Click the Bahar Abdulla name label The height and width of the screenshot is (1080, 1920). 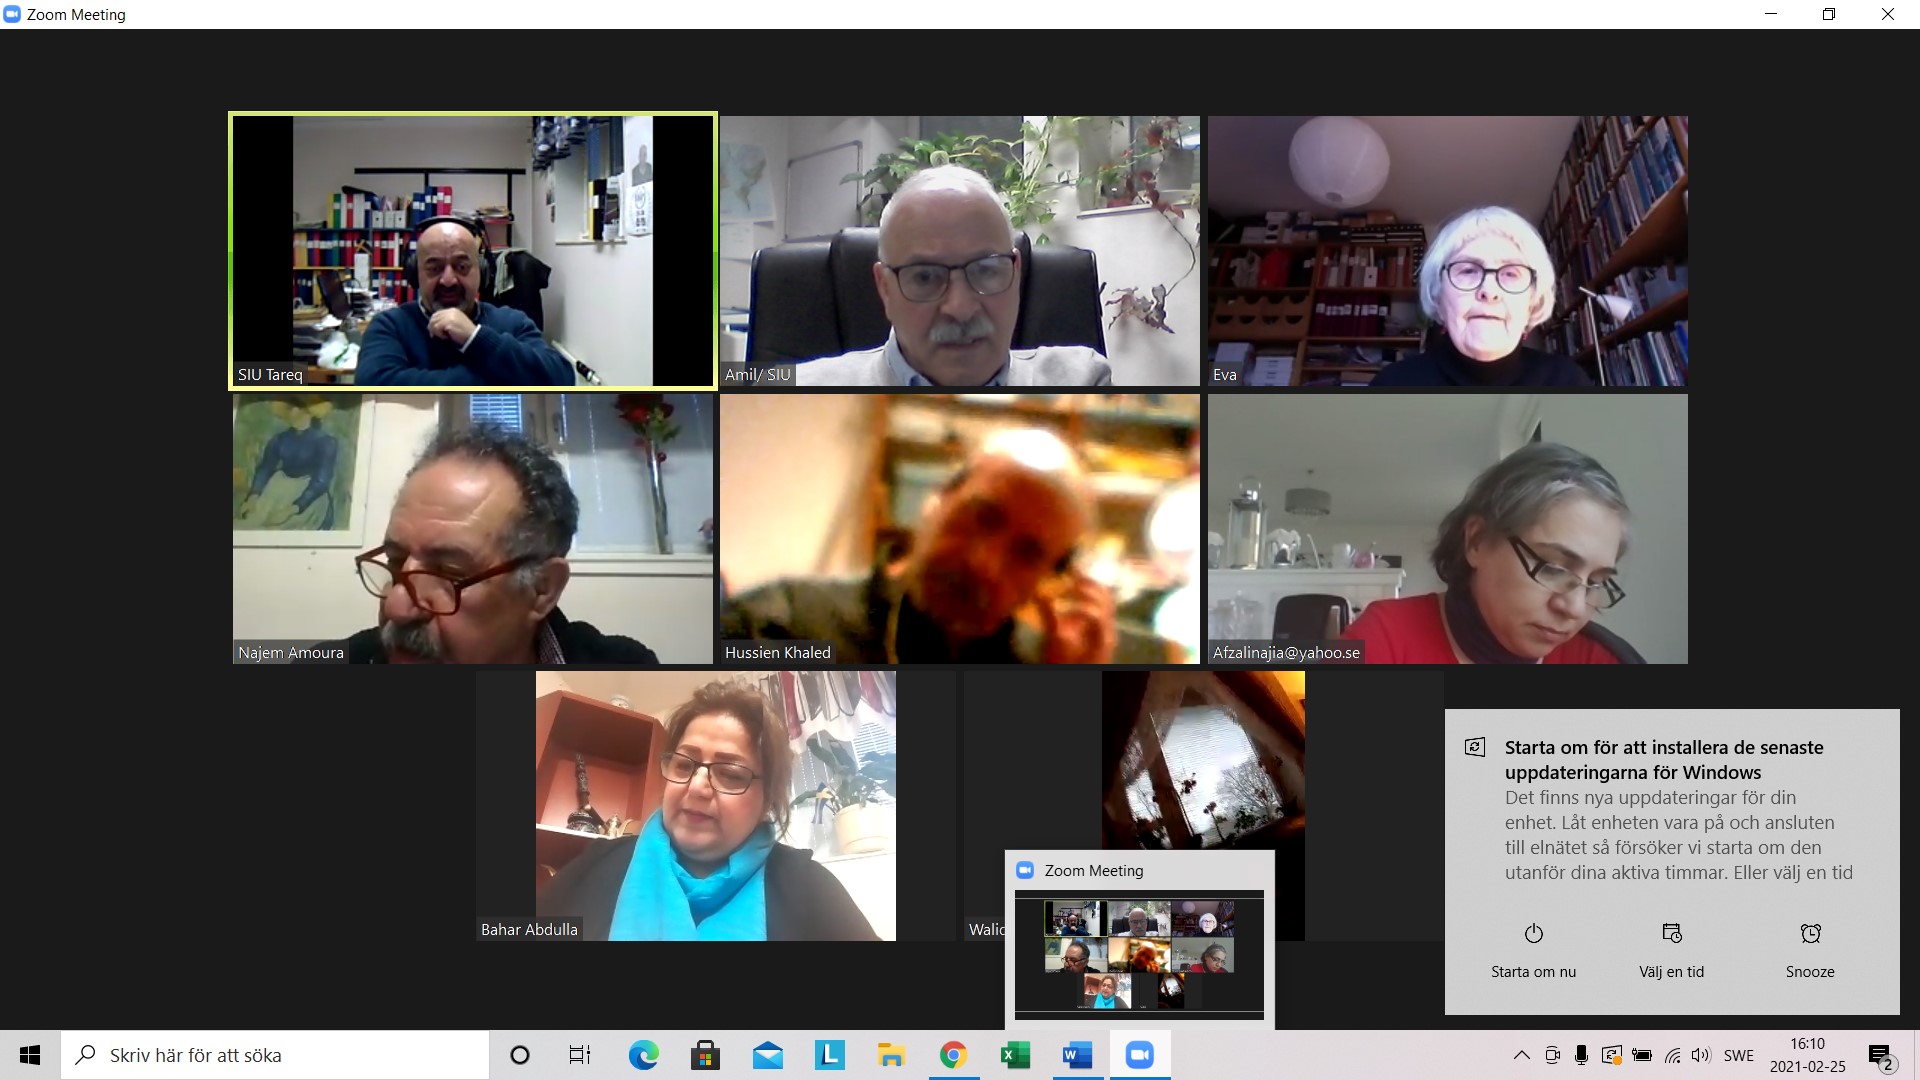tap(529, 930)
